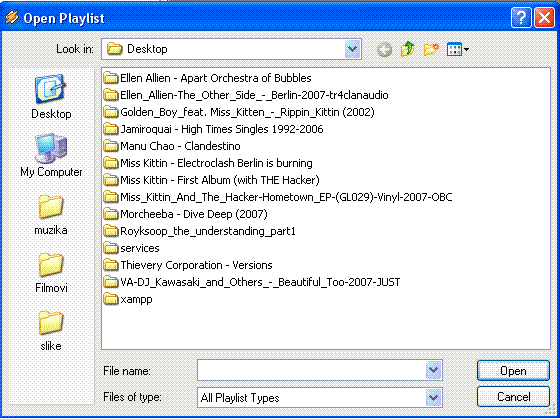Open the muzika folder shortcut

coord(51,214)
